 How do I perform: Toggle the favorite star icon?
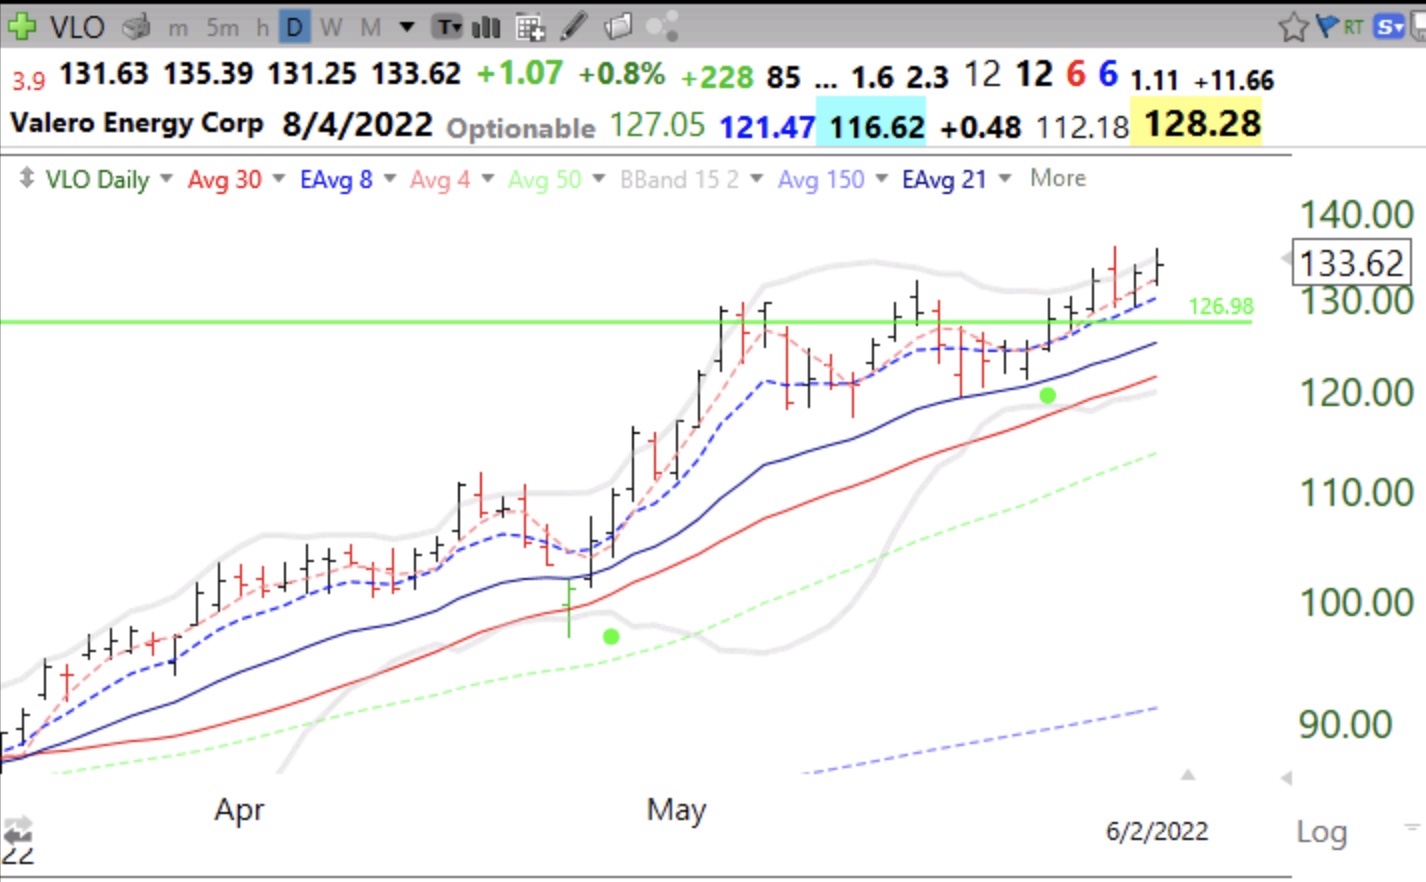(x=1293, y=27)
